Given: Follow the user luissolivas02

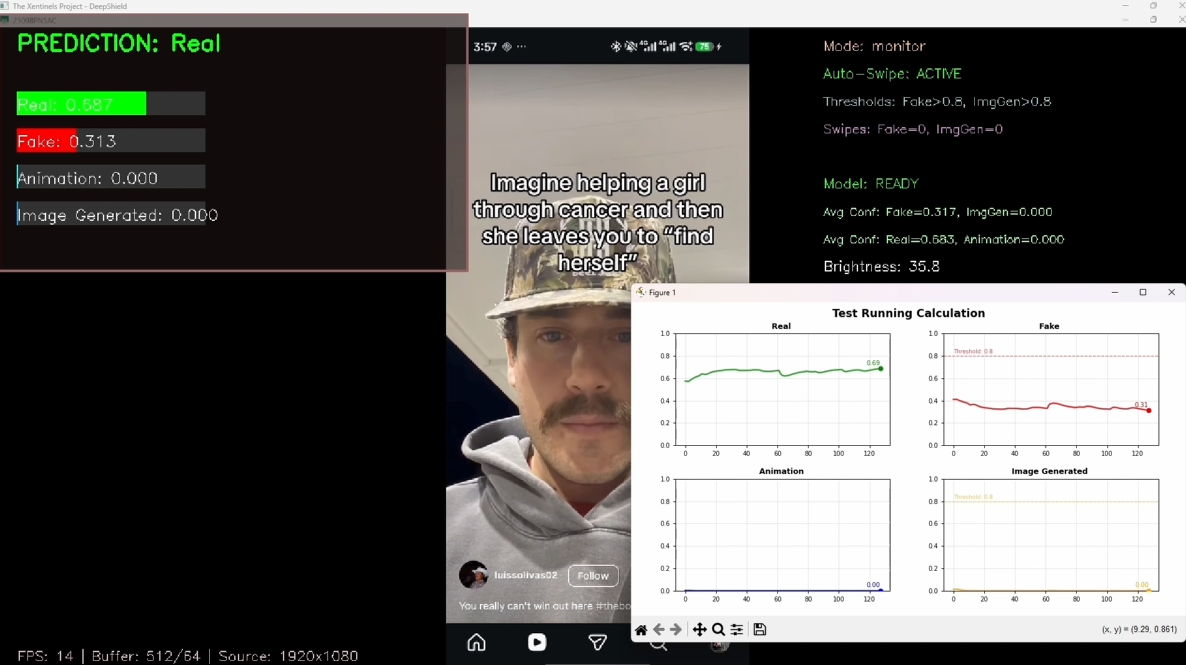Looking at the screenshot, I should click(592, 575).
